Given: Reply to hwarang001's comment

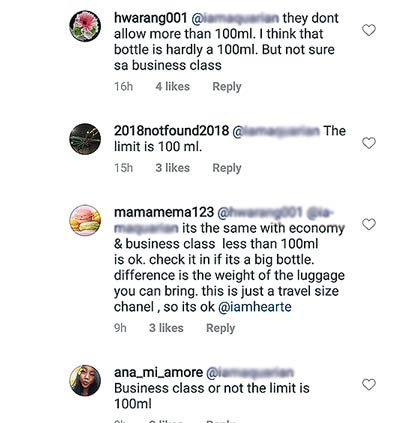Looking at the screenshot, I should coord(227,87).
